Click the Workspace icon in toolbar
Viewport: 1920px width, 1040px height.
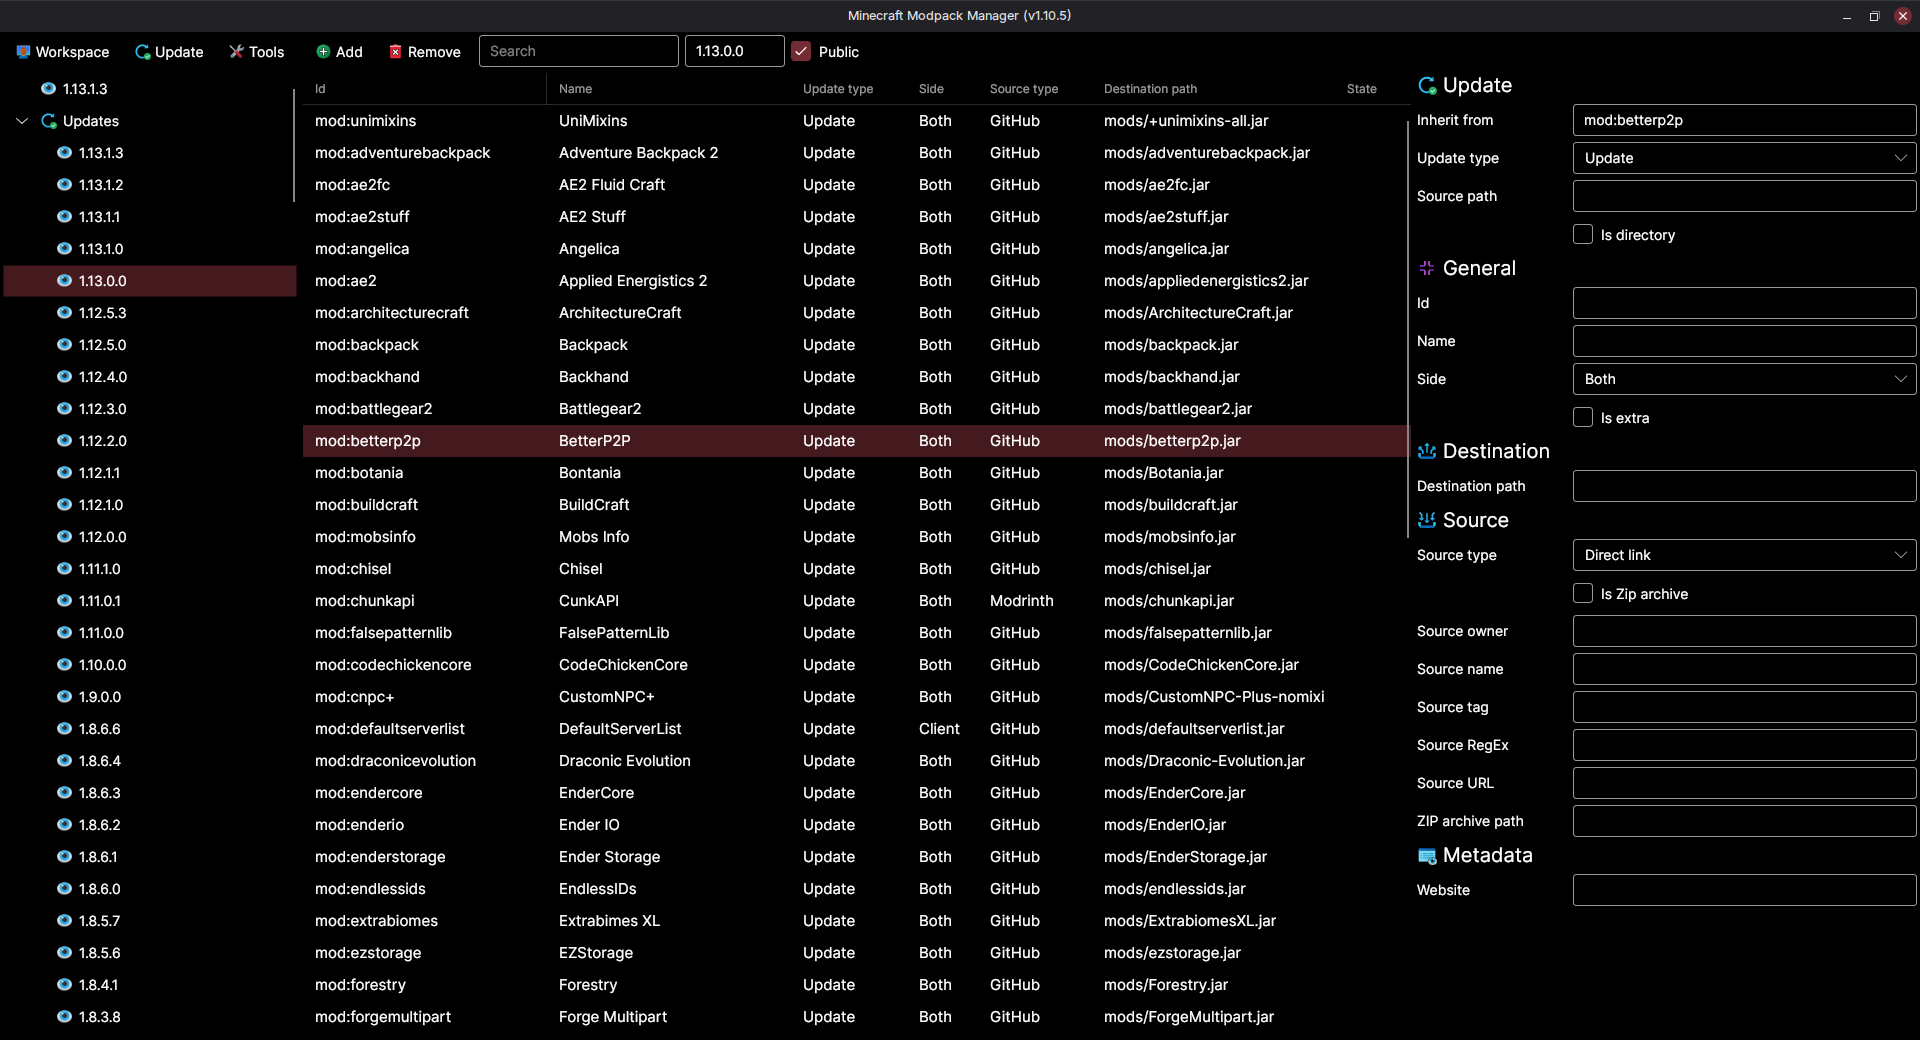[x=23, y=52]
